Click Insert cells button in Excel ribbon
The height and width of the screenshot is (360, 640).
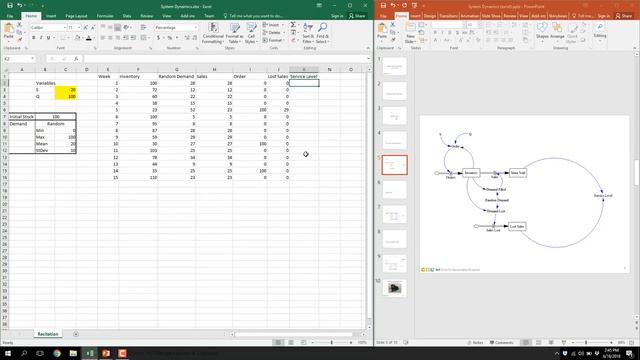click(x=272, y=25)
